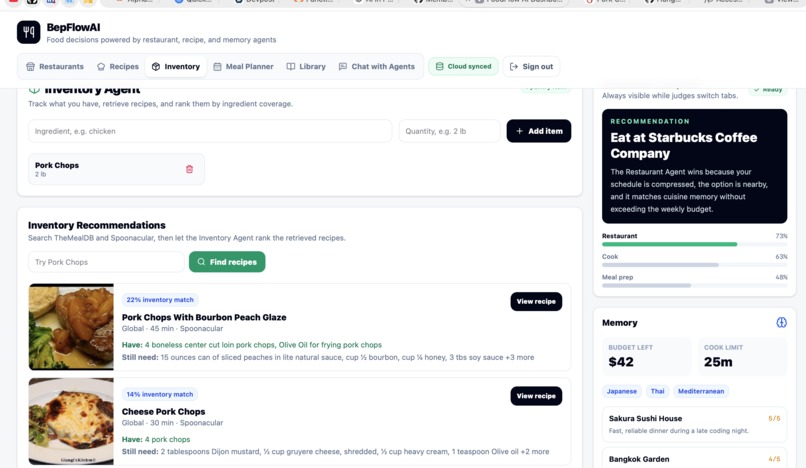Open the Cheese Pork Chops recipe thumbnail
The width and height of the screenshot is (806, 468).
[71, 421]
